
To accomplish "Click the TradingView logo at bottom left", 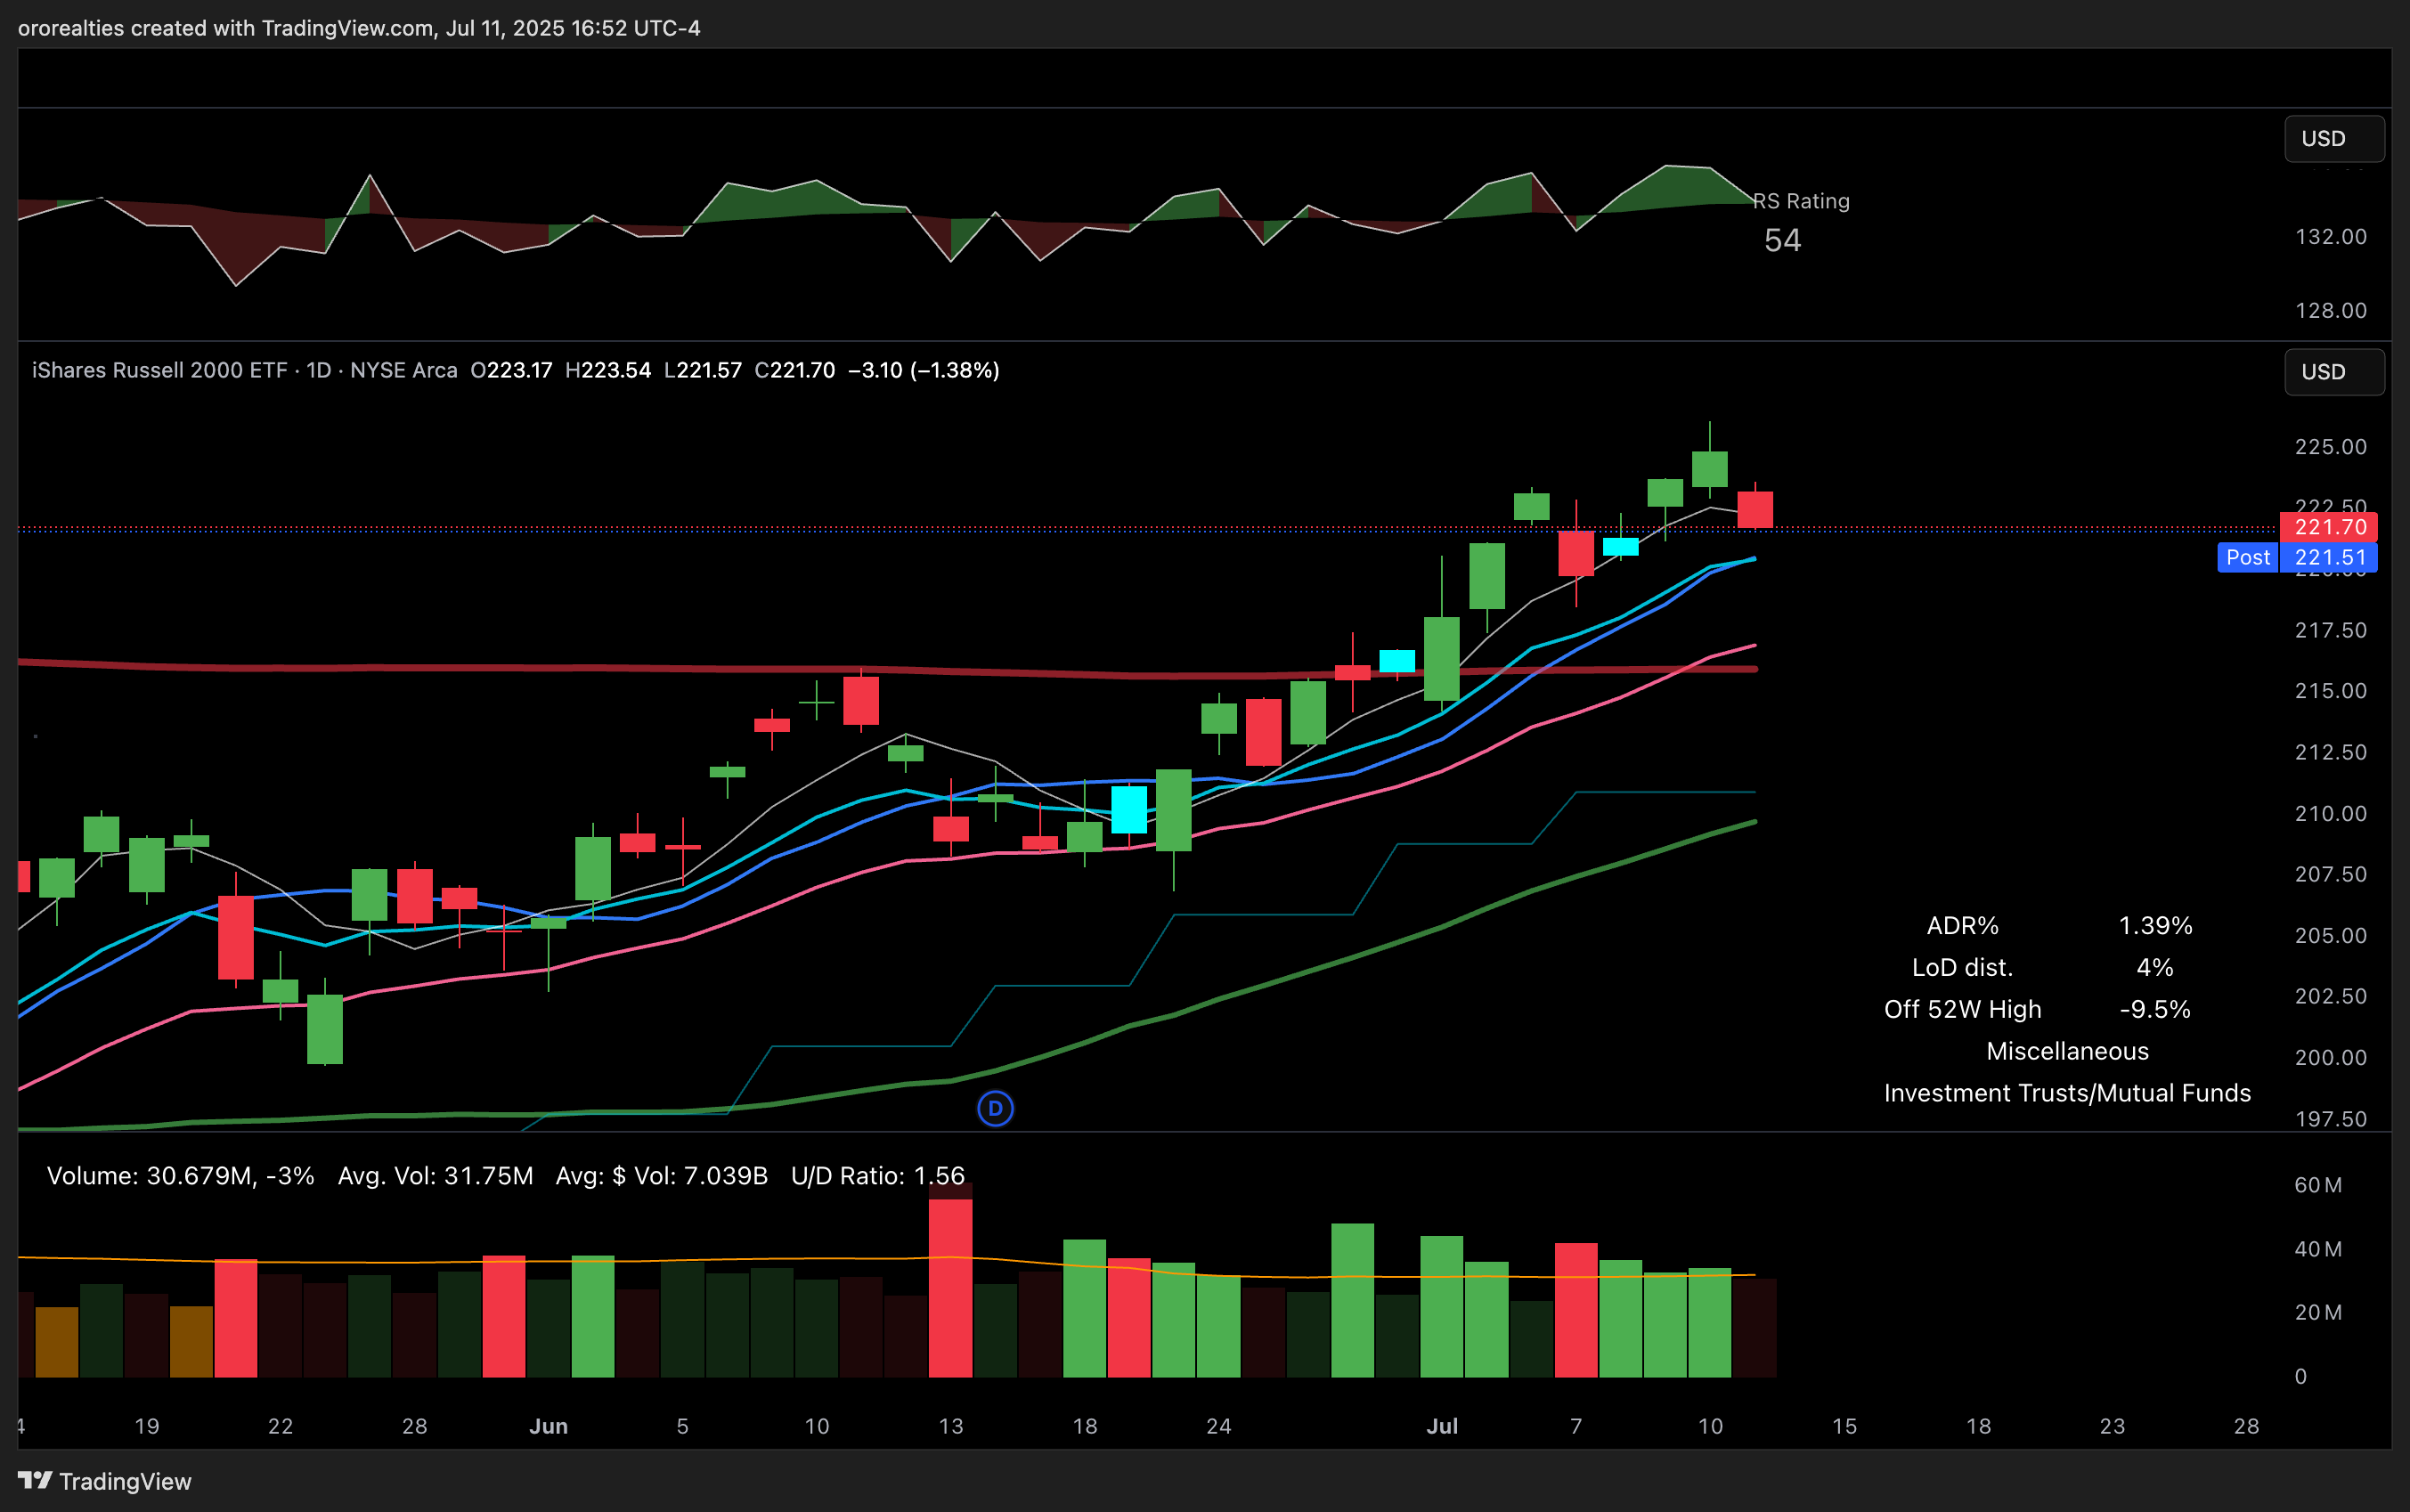I will (105, 1481).
